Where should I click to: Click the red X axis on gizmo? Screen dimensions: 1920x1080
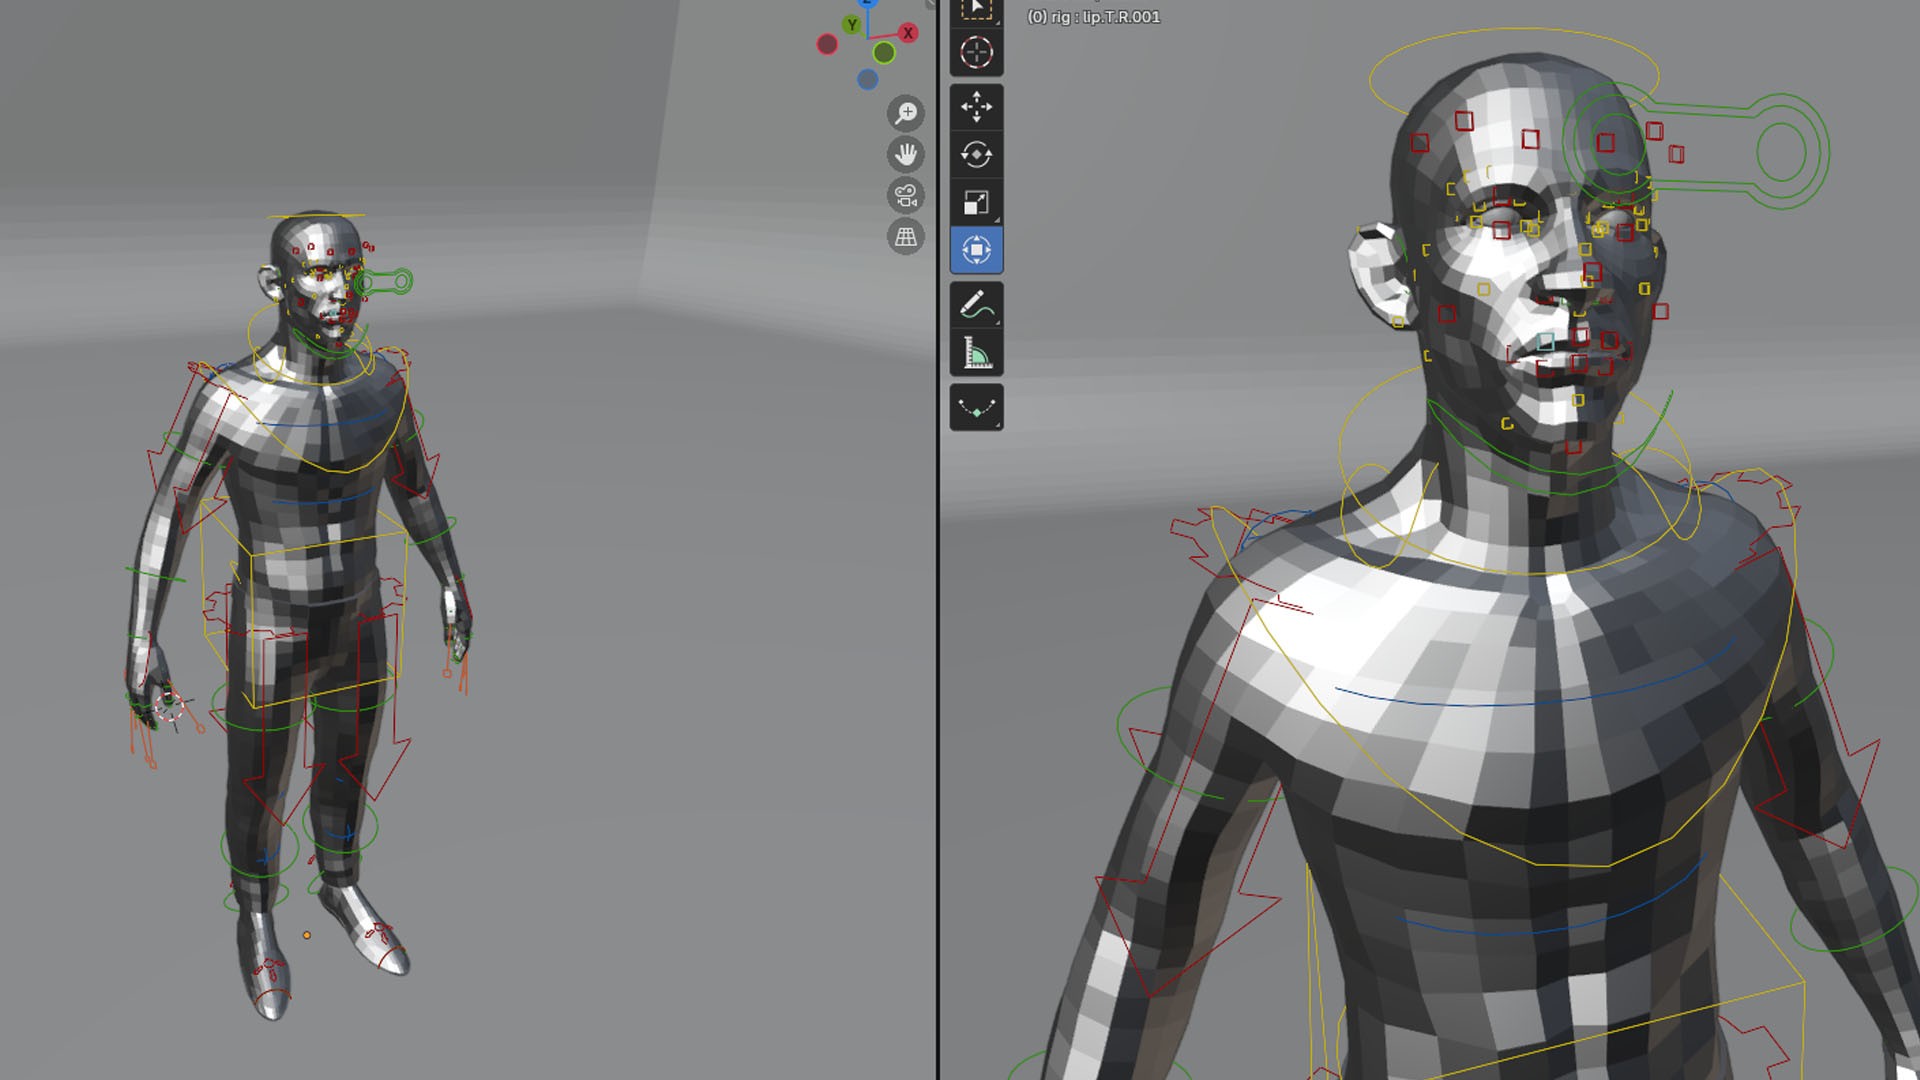tap(908, 33)
